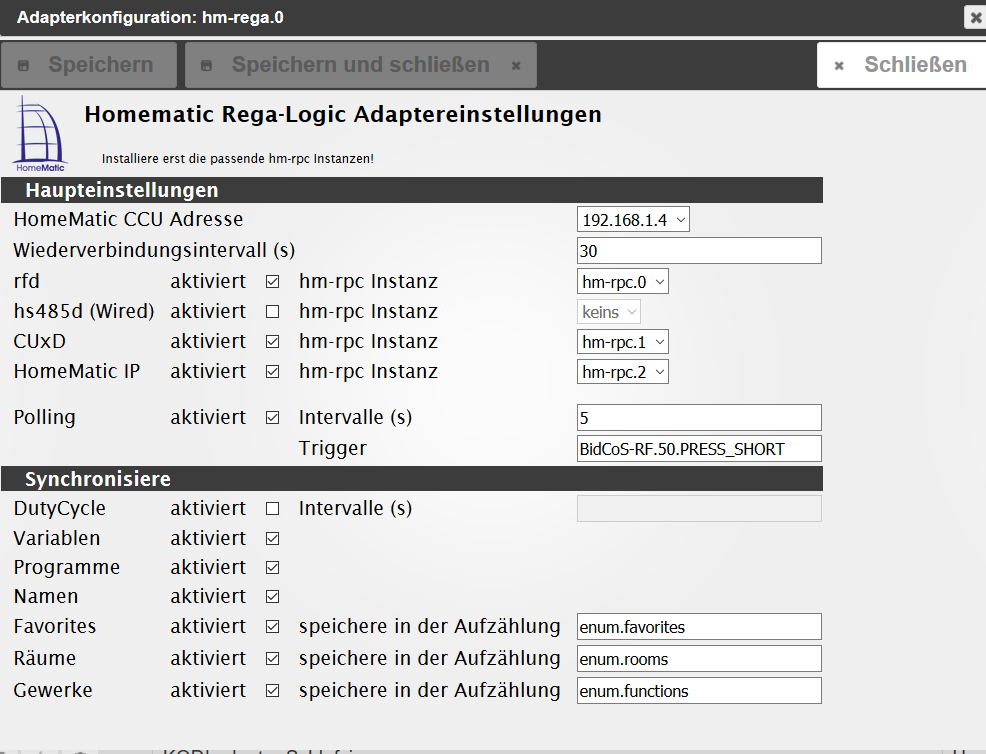Open the HomeMatic IP hm-rpc.2 dropdown
The height and width of the screenshot is (754, 986).
(623, 372)
